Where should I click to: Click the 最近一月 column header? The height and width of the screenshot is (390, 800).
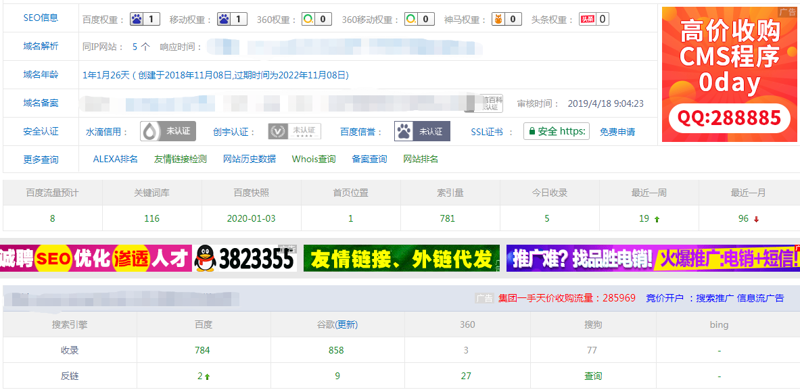click(748, 193)
